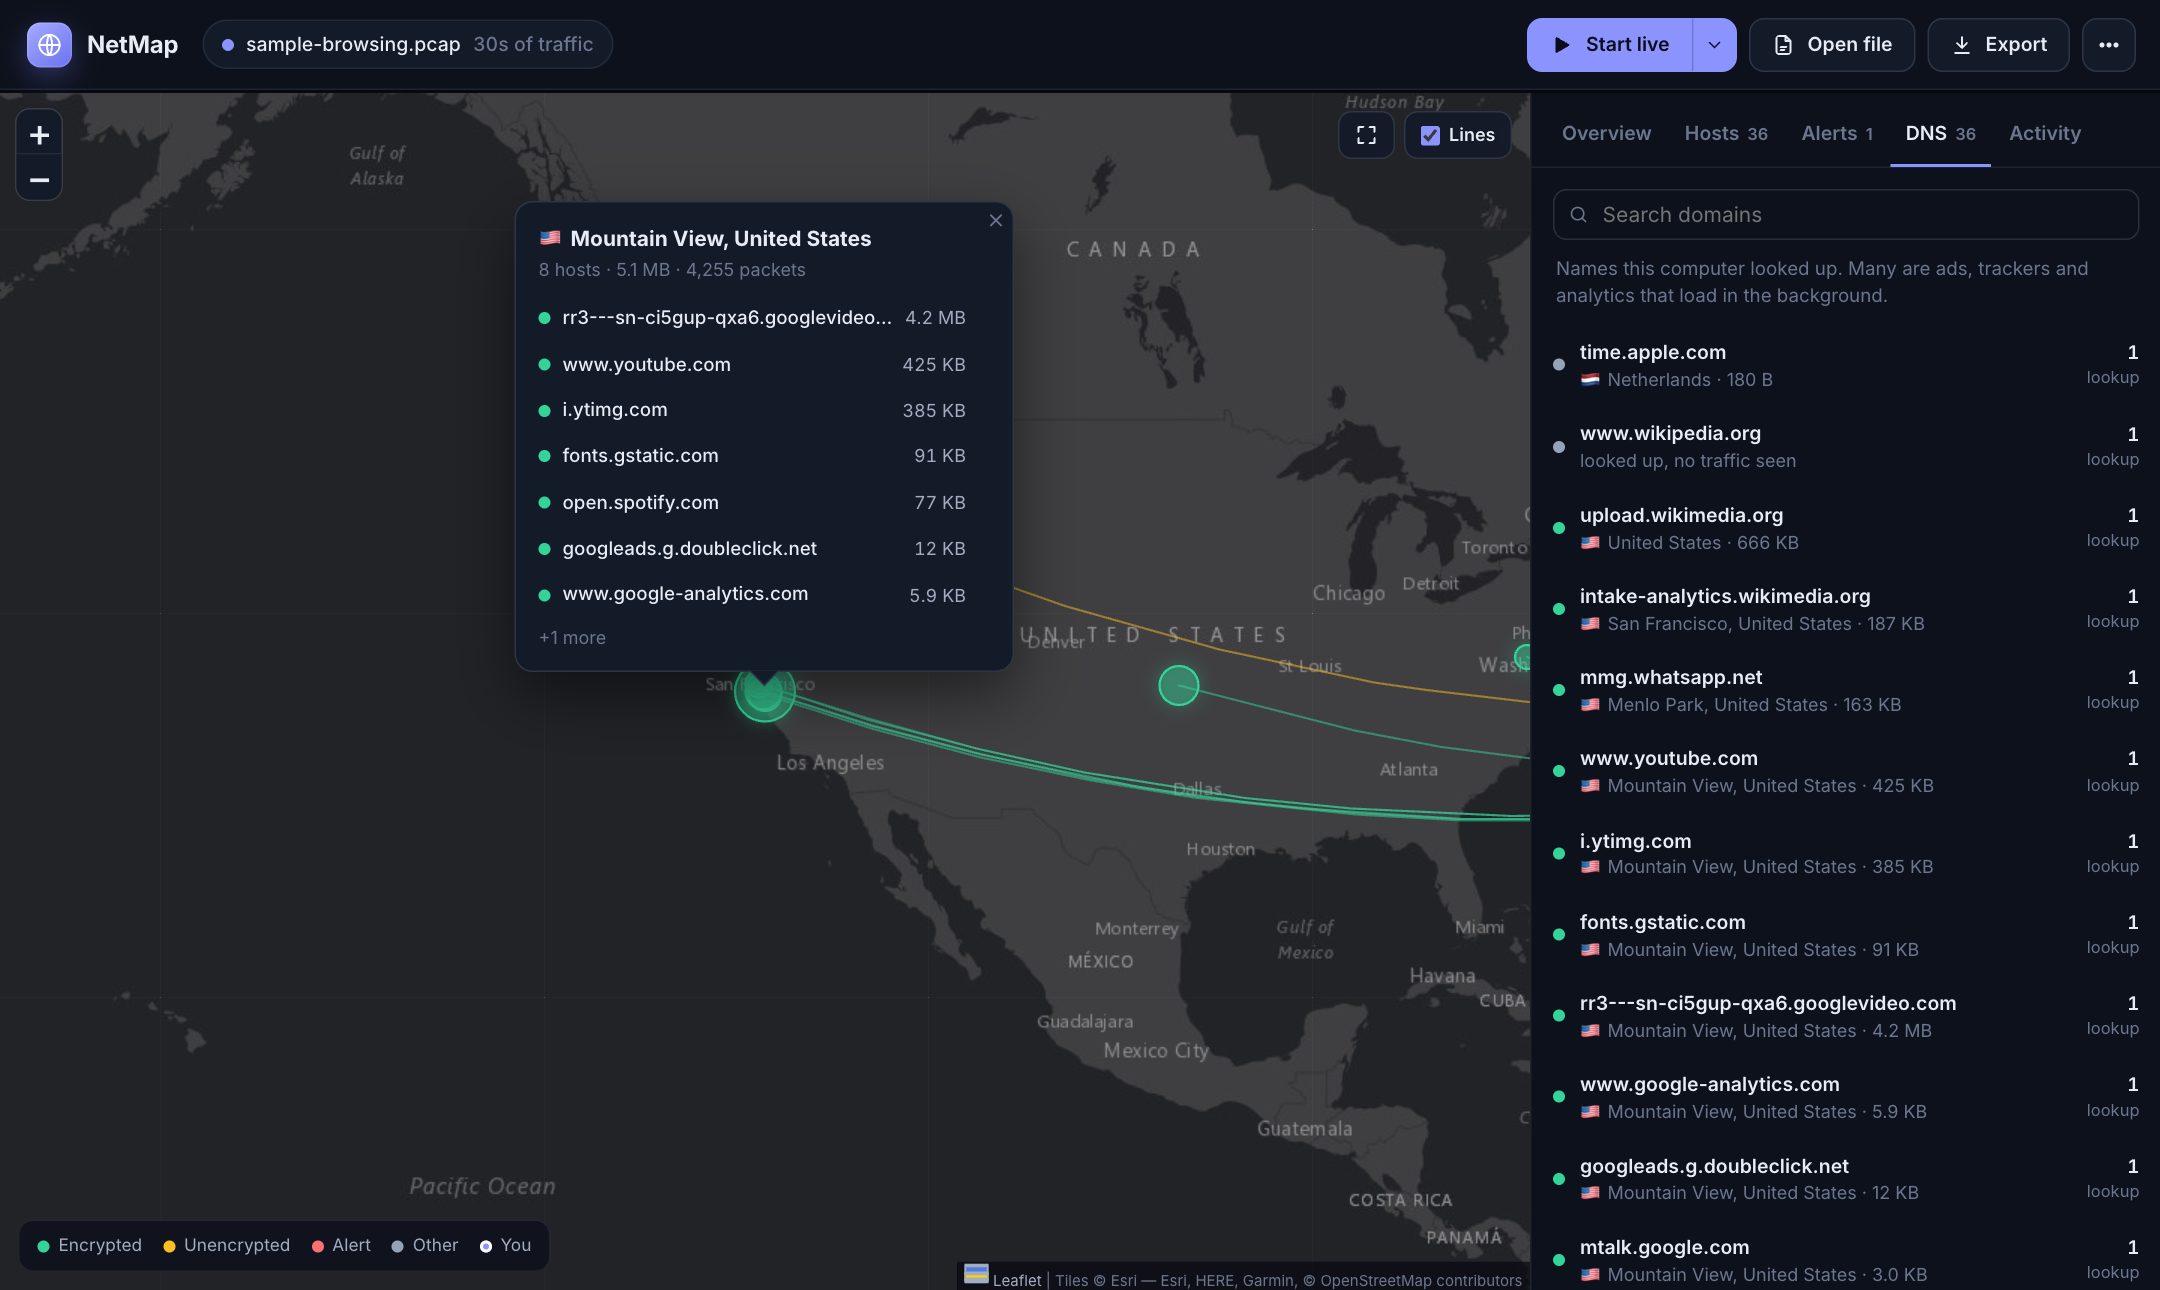This screenshot has width=2160, height=1290.
Task: Open upload.wikimedia.org DNS entry
Action: [1845, 528]
